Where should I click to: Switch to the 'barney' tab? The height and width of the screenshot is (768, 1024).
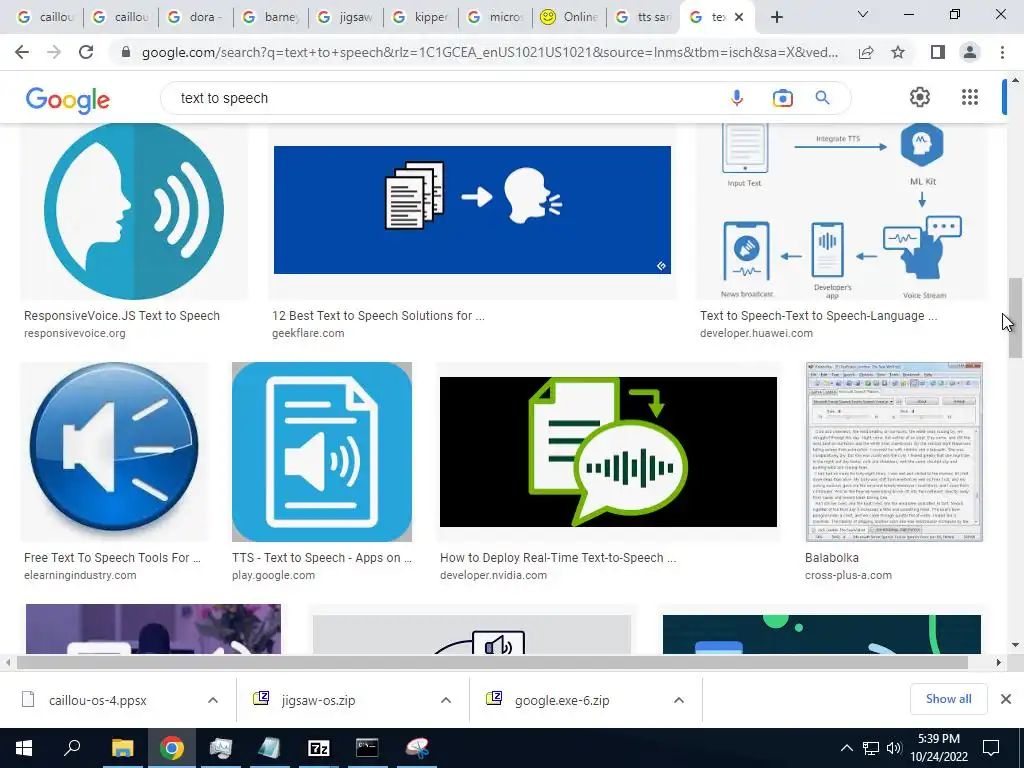coord(271,17)
